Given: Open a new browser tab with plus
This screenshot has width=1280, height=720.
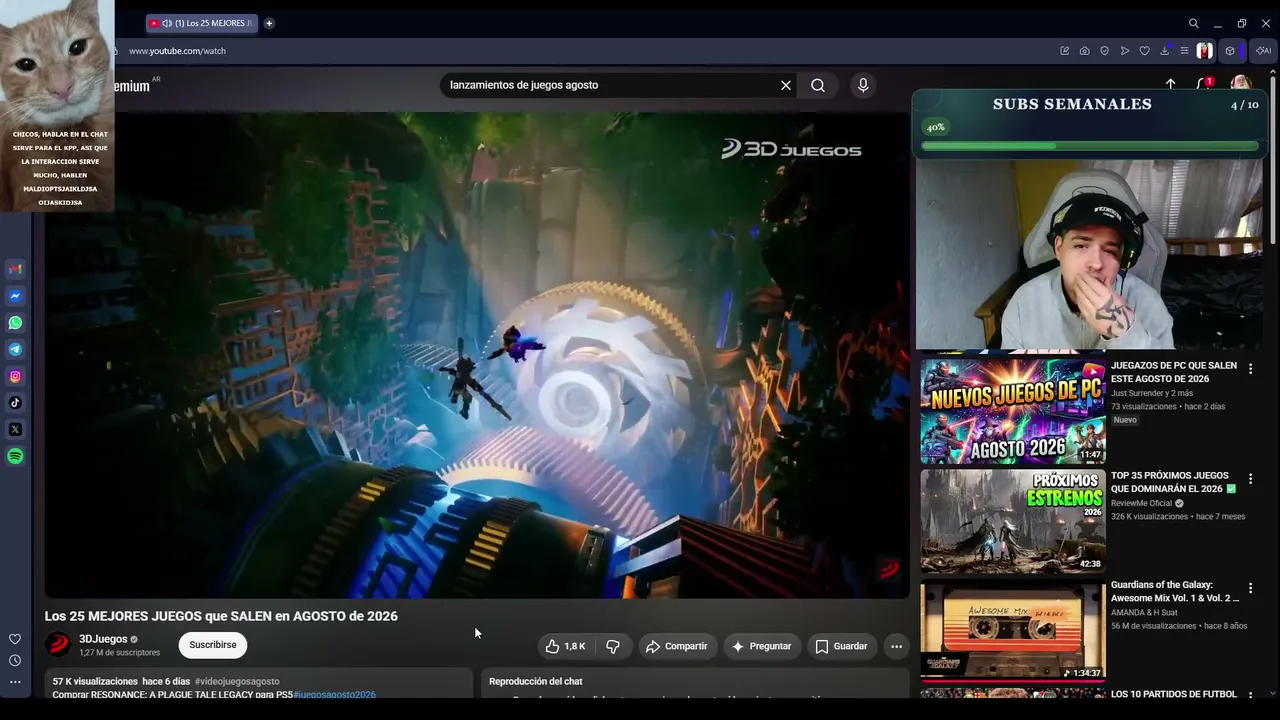Looking at the screenshot, I should tap(269, 23).
